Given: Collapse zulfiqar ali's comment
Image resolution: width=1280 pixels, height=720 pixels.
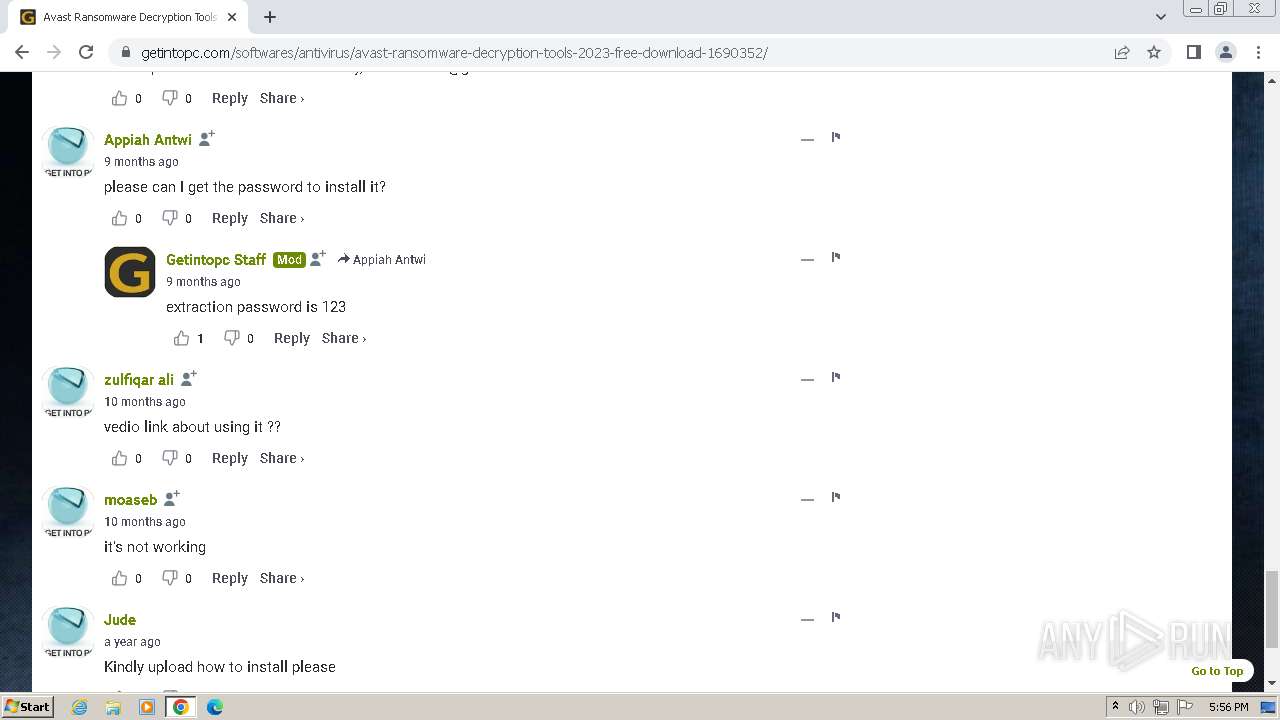Looking at the screenshot, I should tap(807, 379).
